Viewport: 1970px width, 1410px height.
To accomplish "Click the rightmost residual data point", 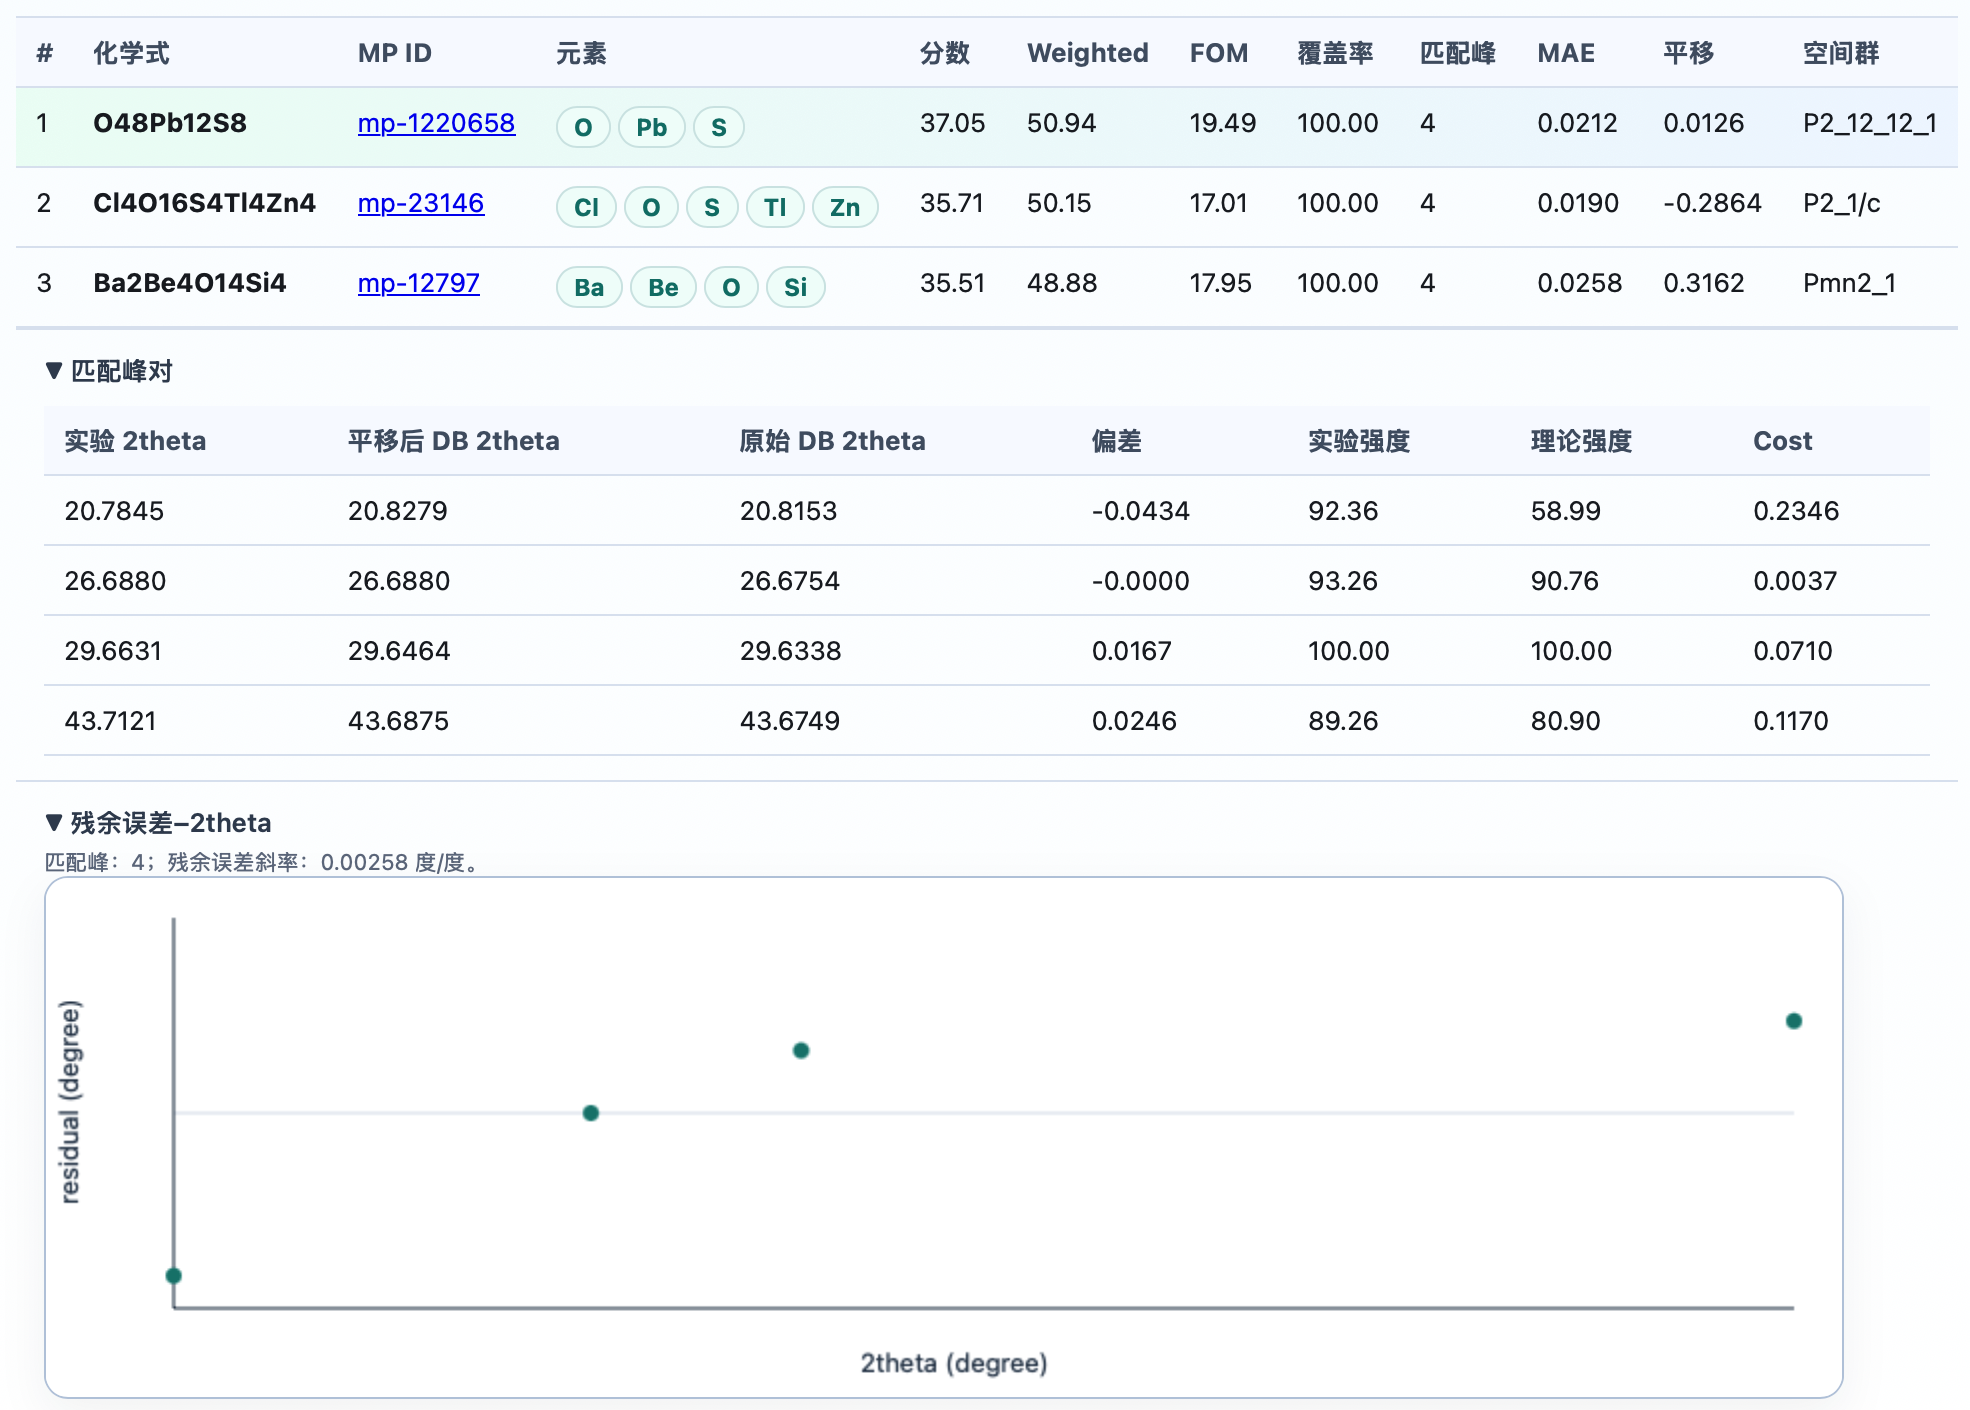I will (1794, 1021).
